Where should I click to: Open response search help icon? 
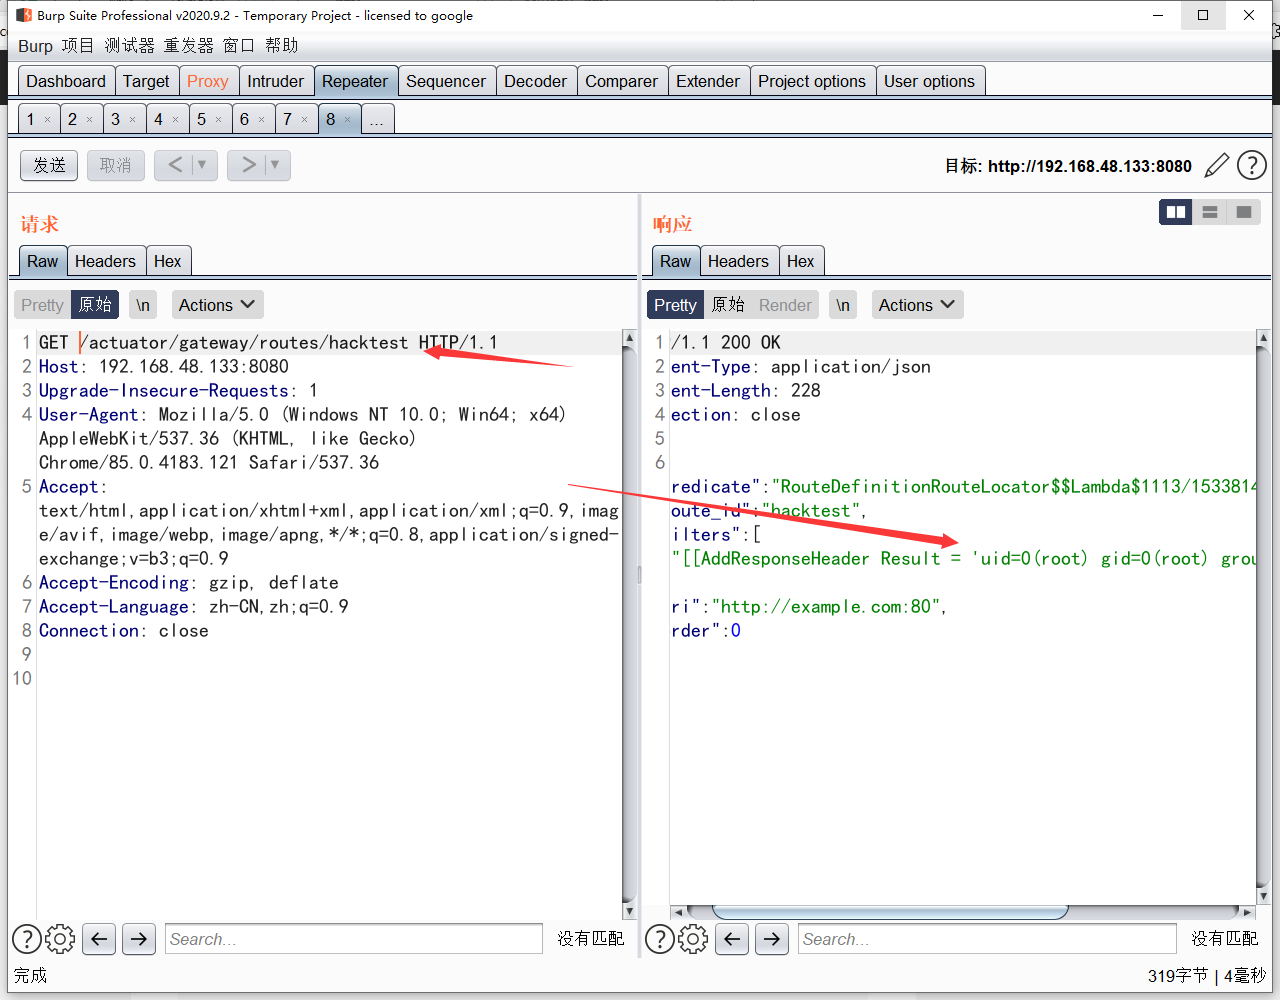660,939
